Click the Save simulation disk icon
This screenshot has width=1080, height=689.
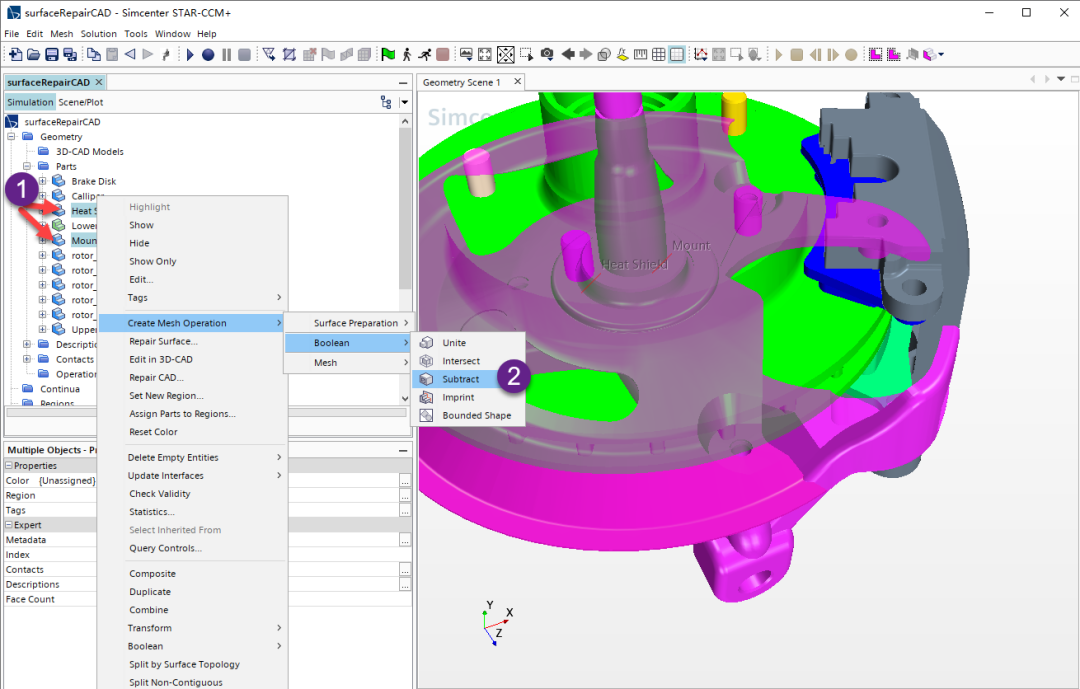pos(52,54)
